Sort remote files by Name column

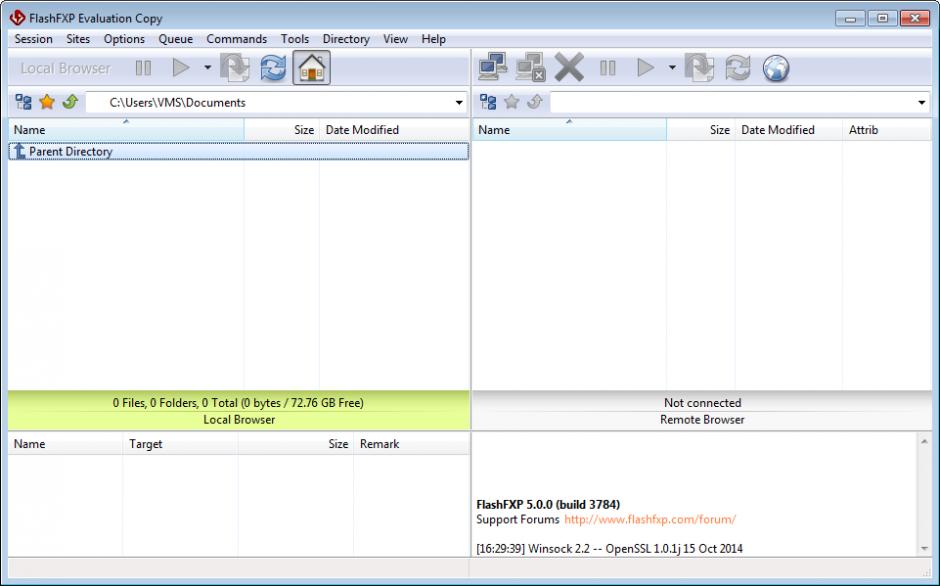pyautogui.click(x=570, y=130)
